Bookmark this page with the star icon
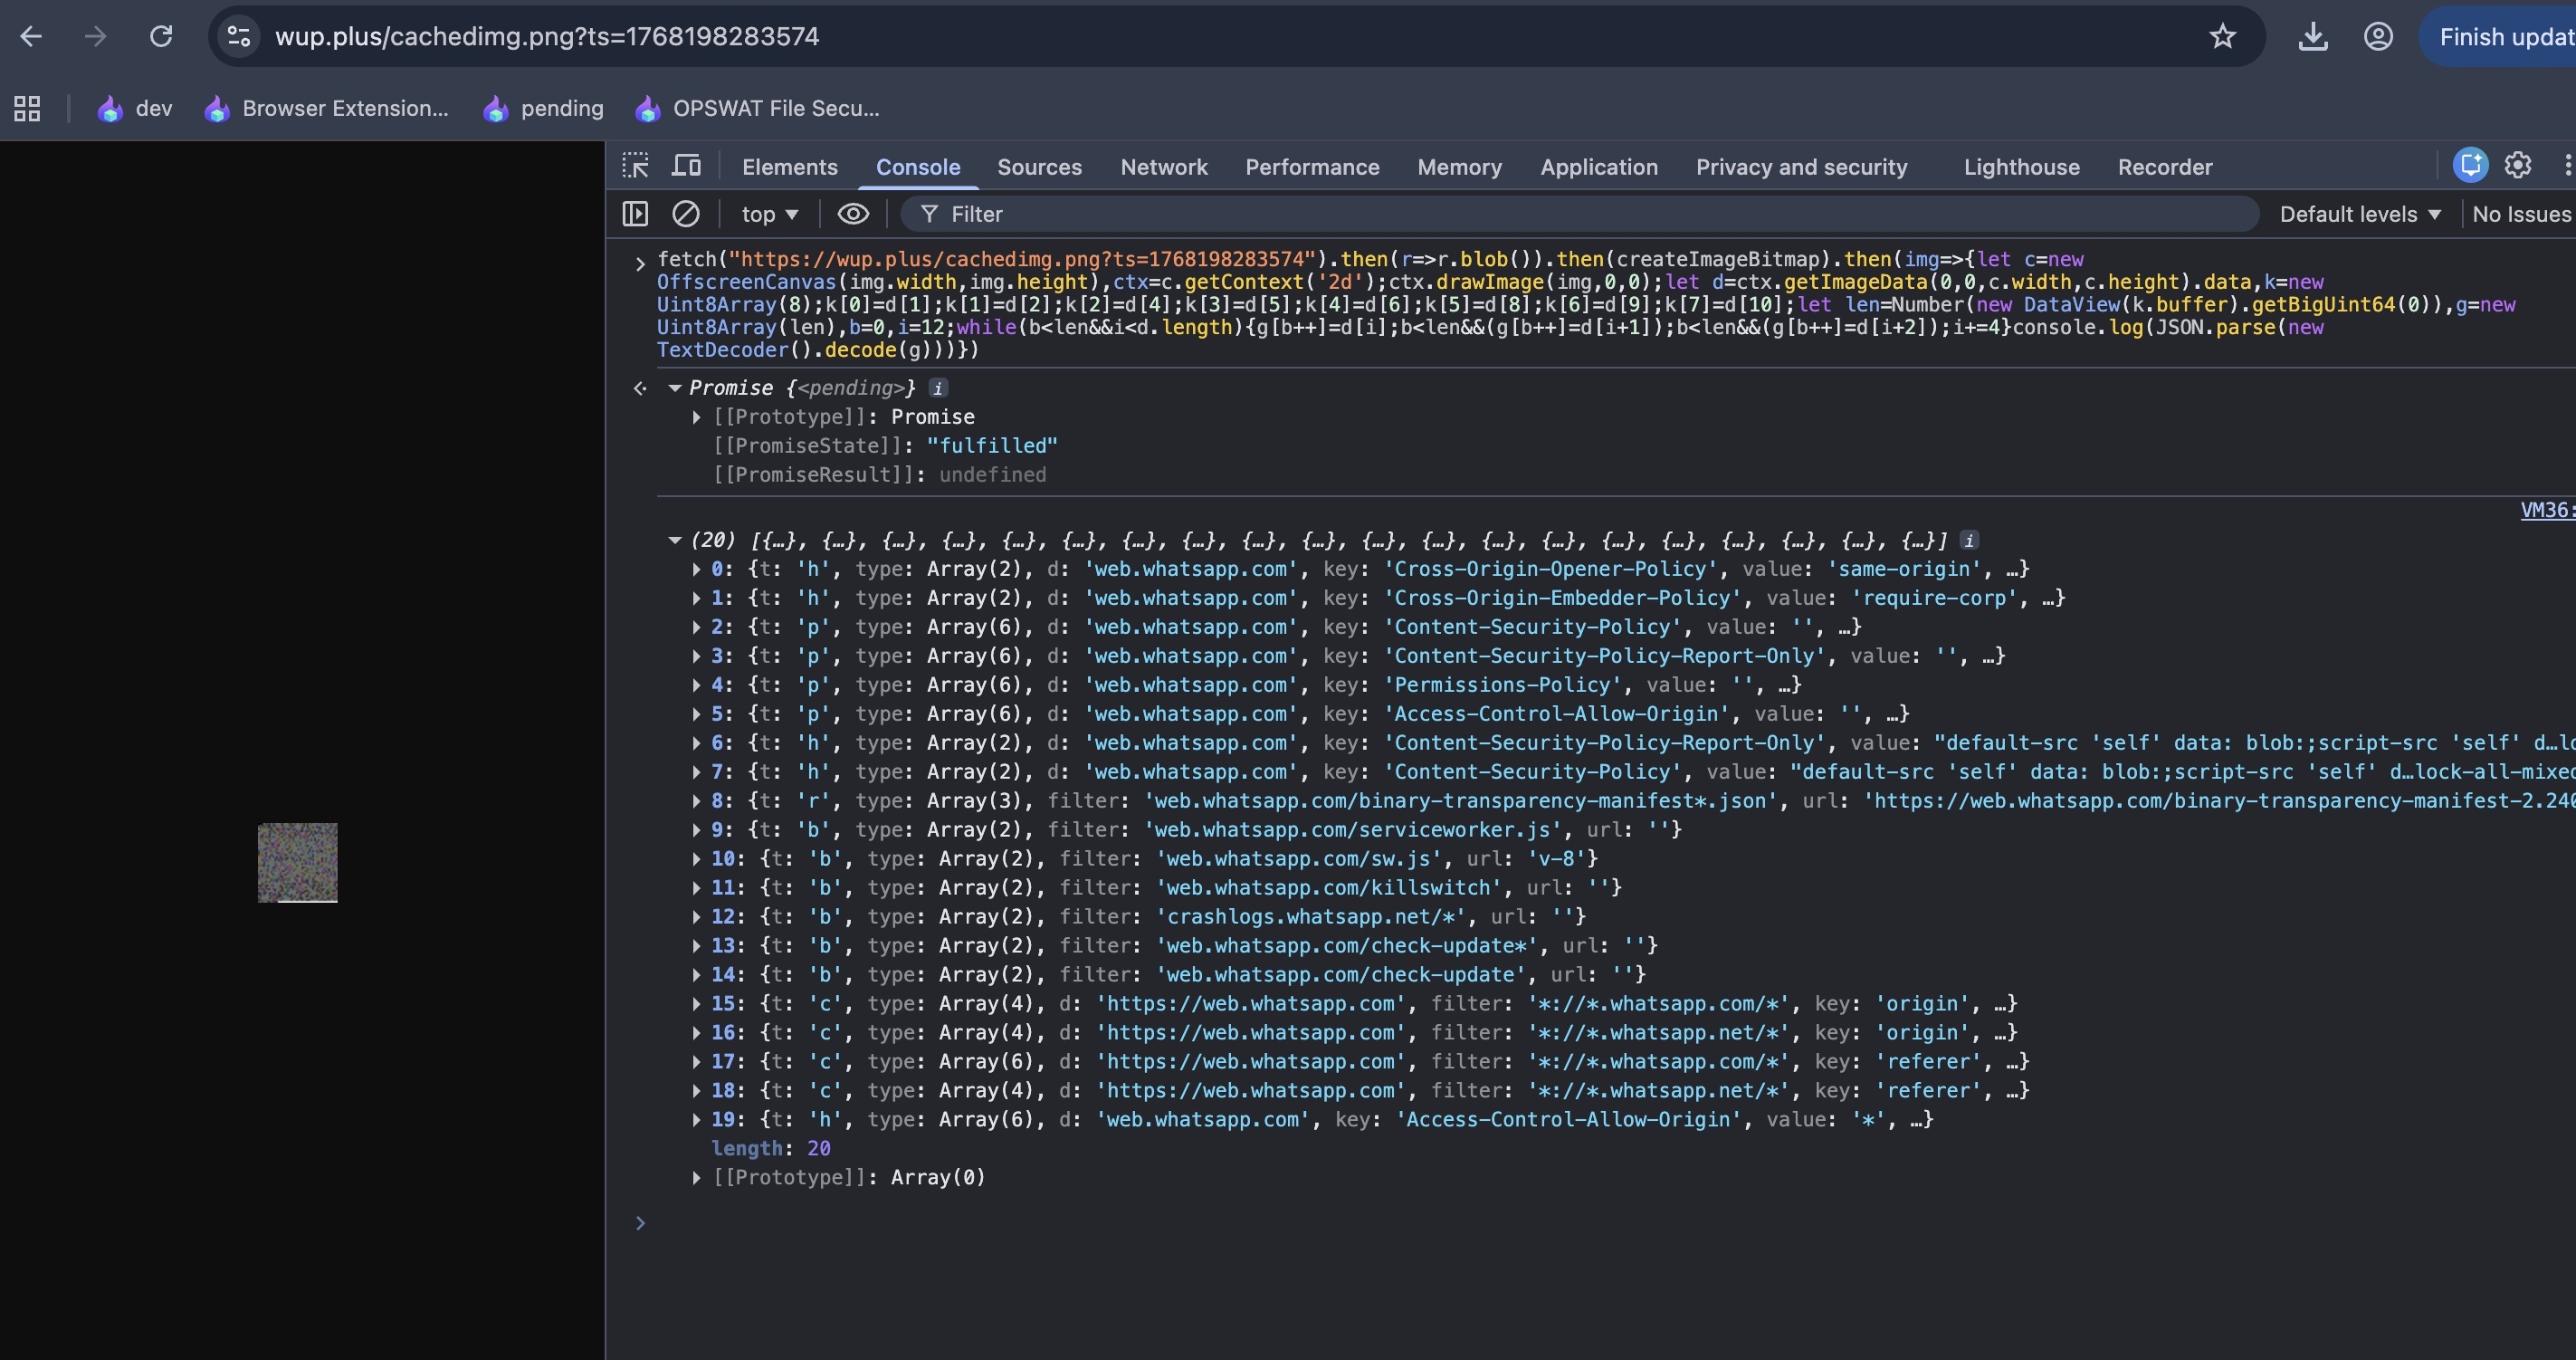Screen dimensions: 2576x1360 (2222, 36)
